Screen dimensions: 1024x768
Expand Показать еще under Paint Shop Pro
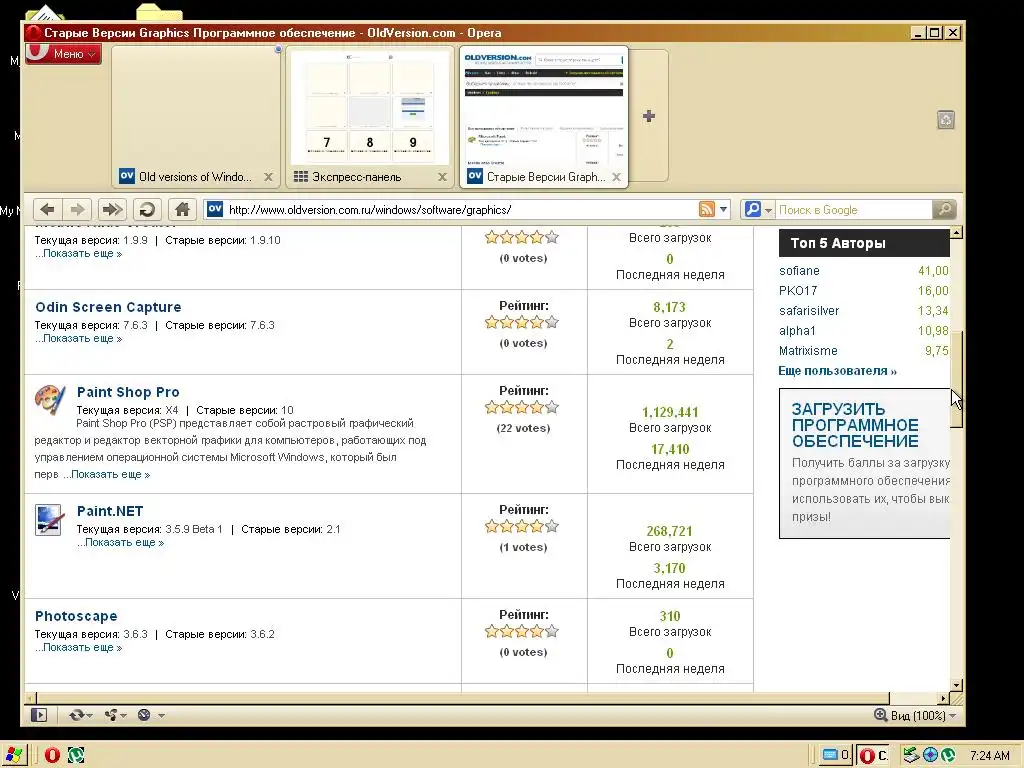click(106, 474)
